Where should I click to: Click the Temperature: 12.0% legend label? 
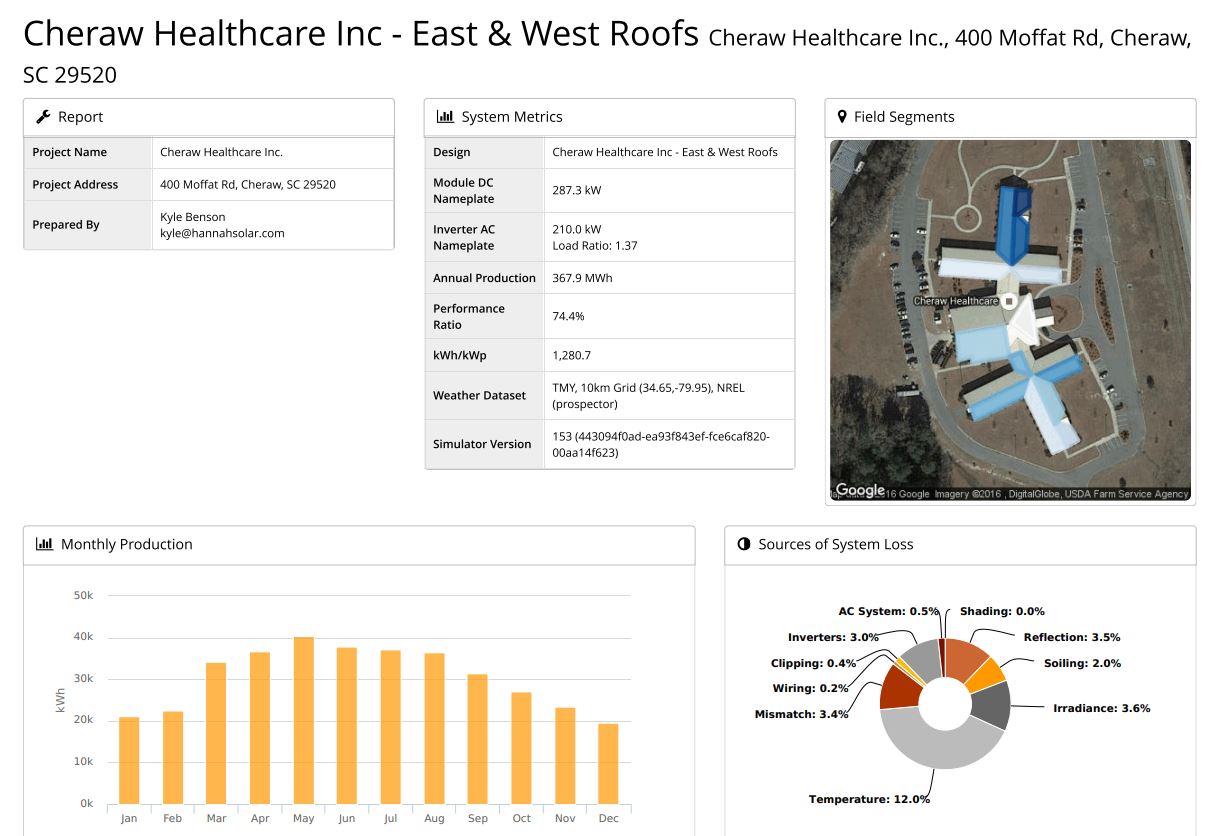click(x=869, y=799)
